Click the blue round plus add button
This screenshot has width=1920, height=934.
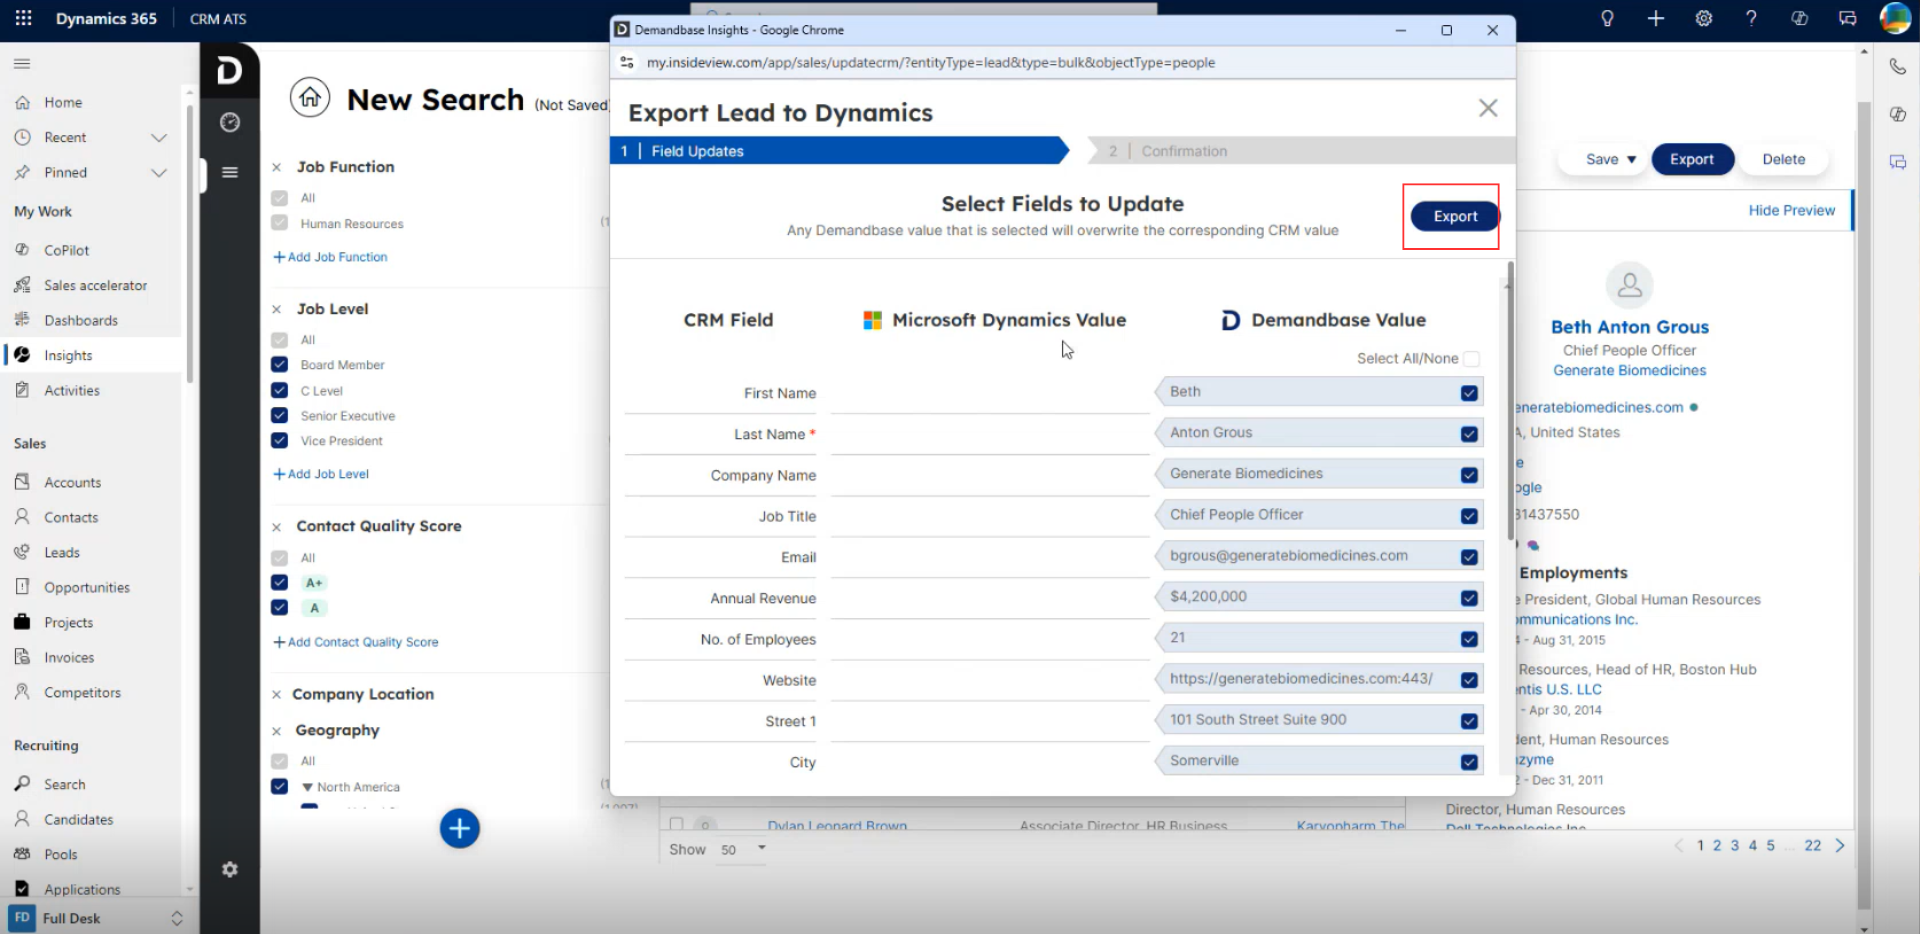pyautogui.click(x=460, y=828)
